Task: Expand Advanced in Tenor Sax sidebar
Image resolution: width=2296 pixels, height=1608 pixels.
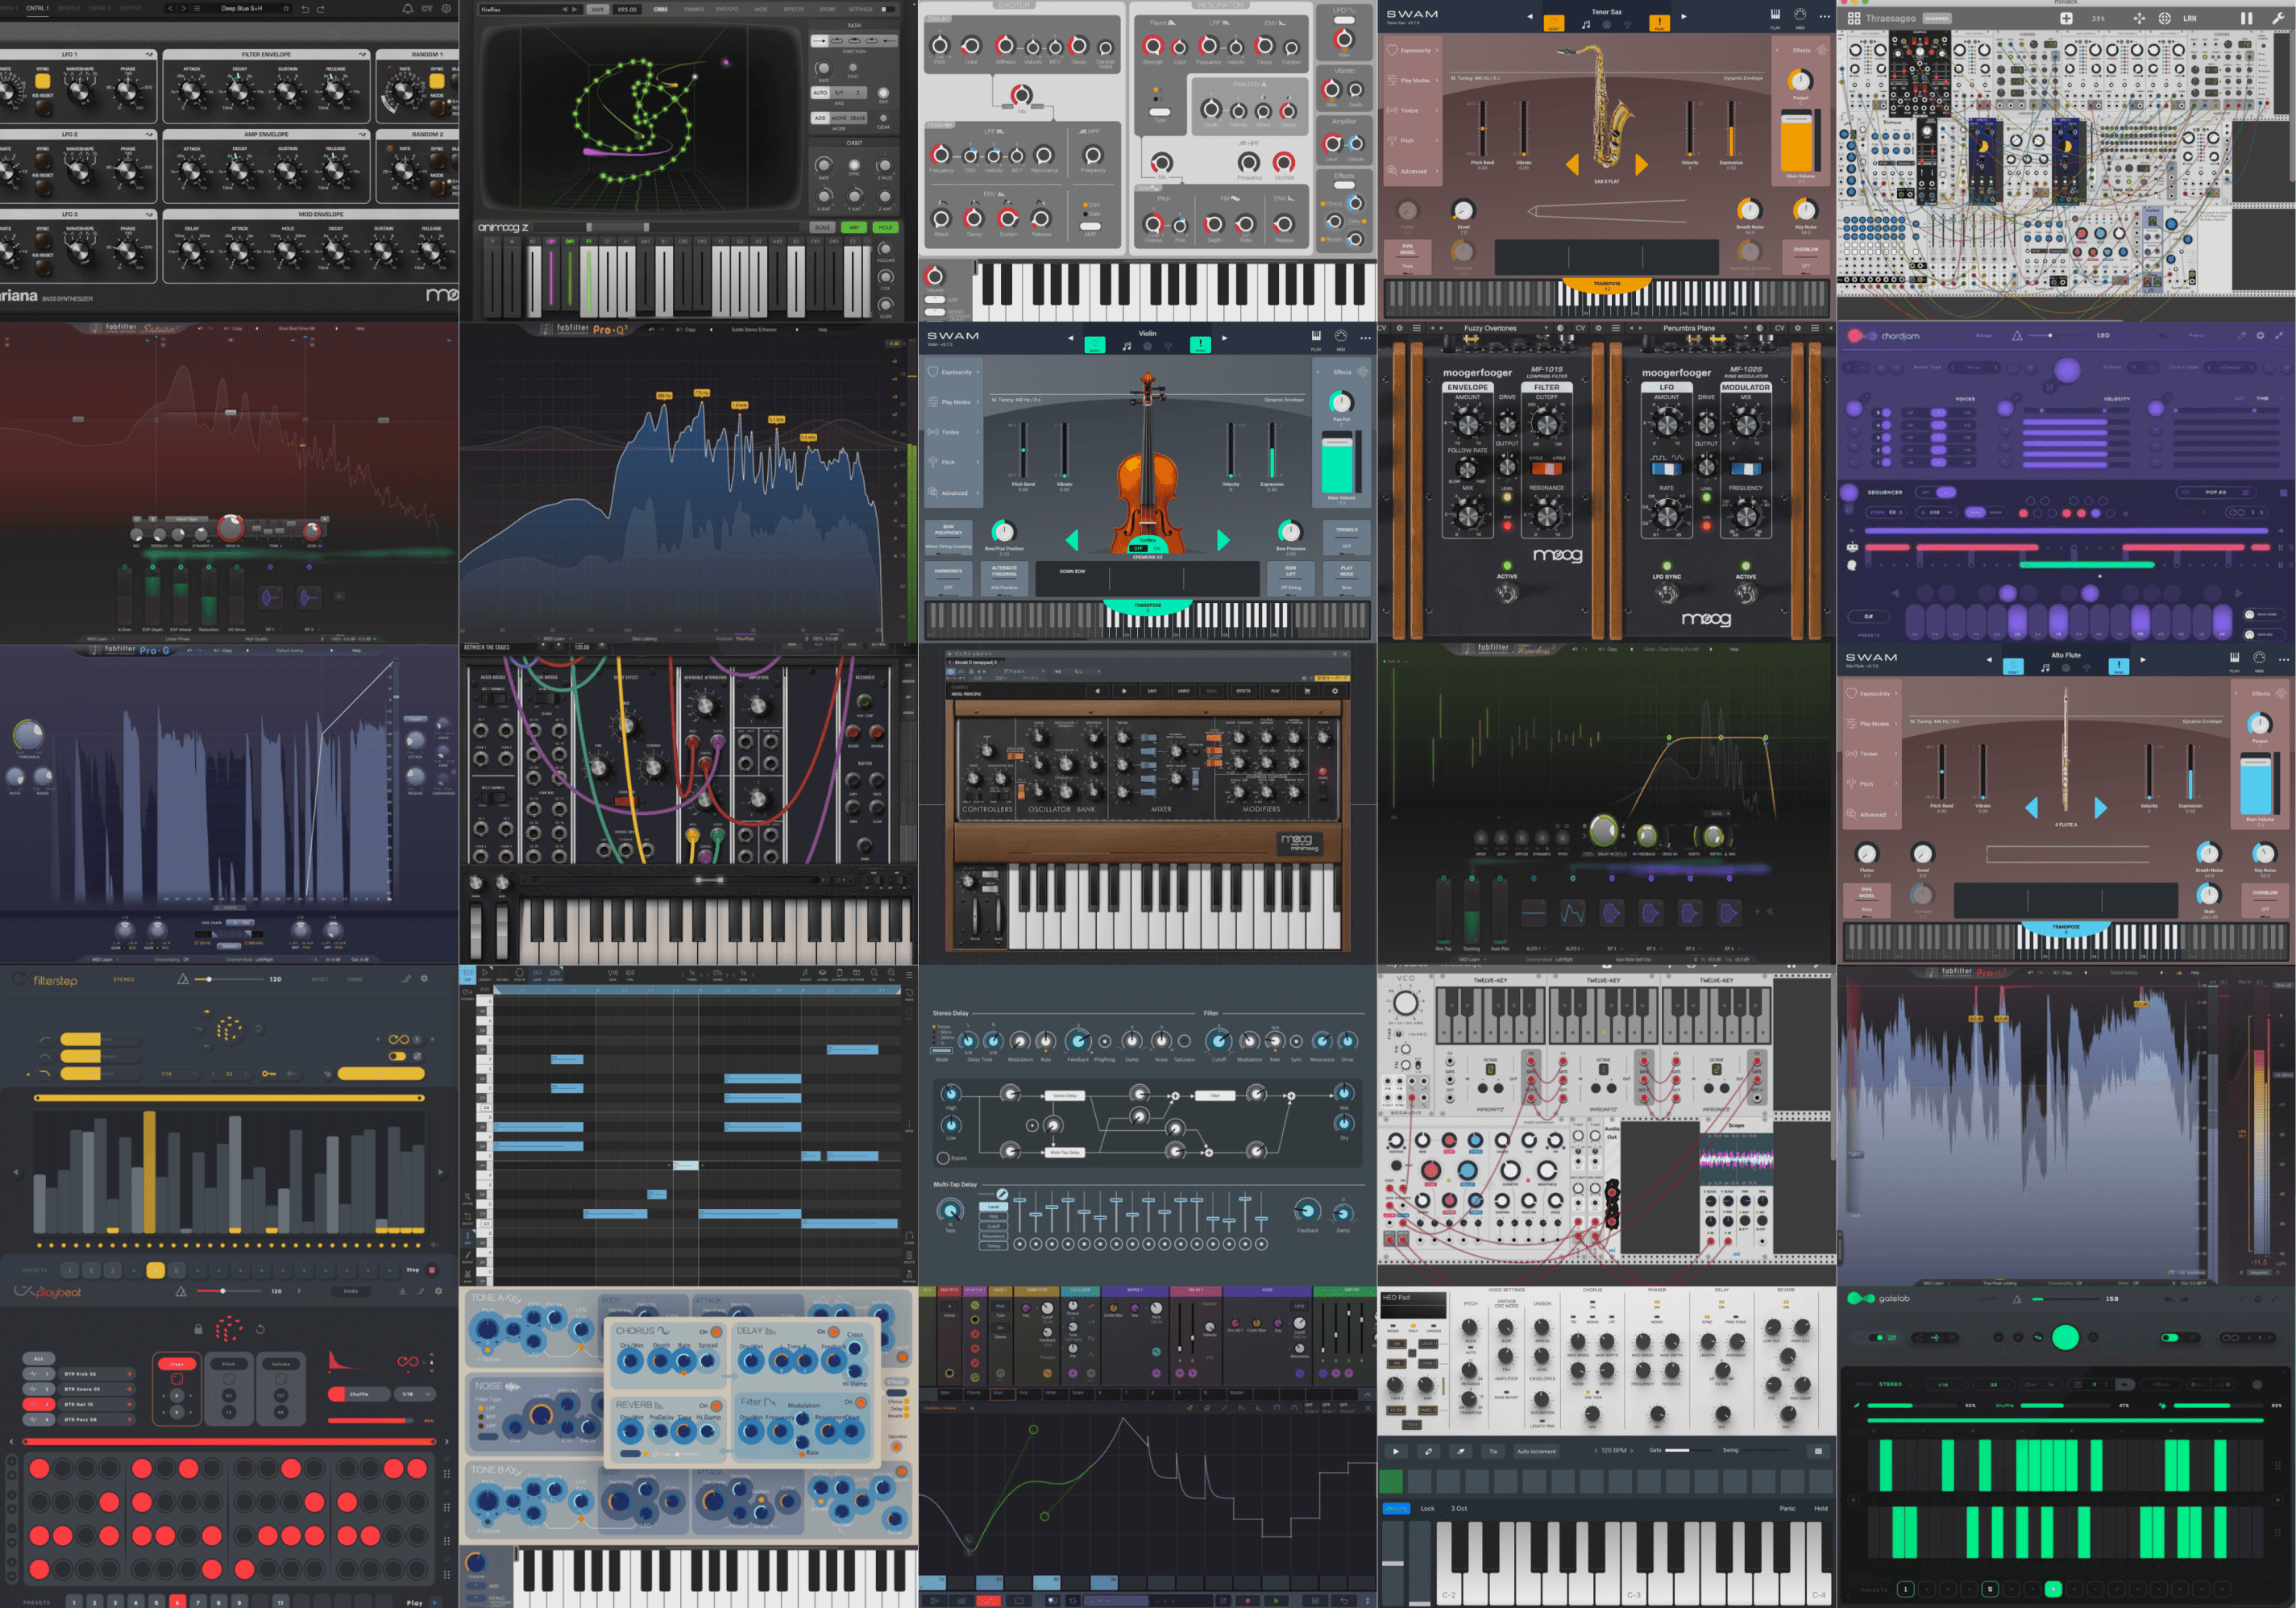Action: 1412,171
